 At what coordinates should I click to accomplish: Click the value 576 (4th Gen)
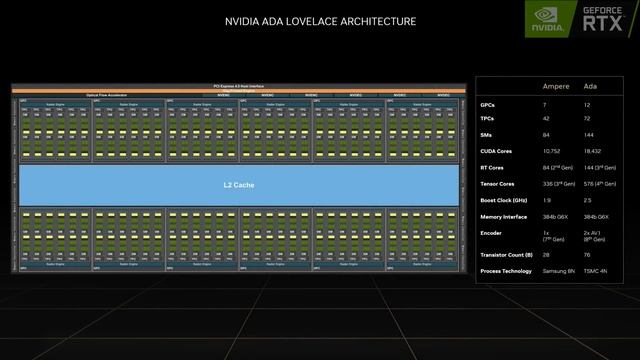[600, 184]
